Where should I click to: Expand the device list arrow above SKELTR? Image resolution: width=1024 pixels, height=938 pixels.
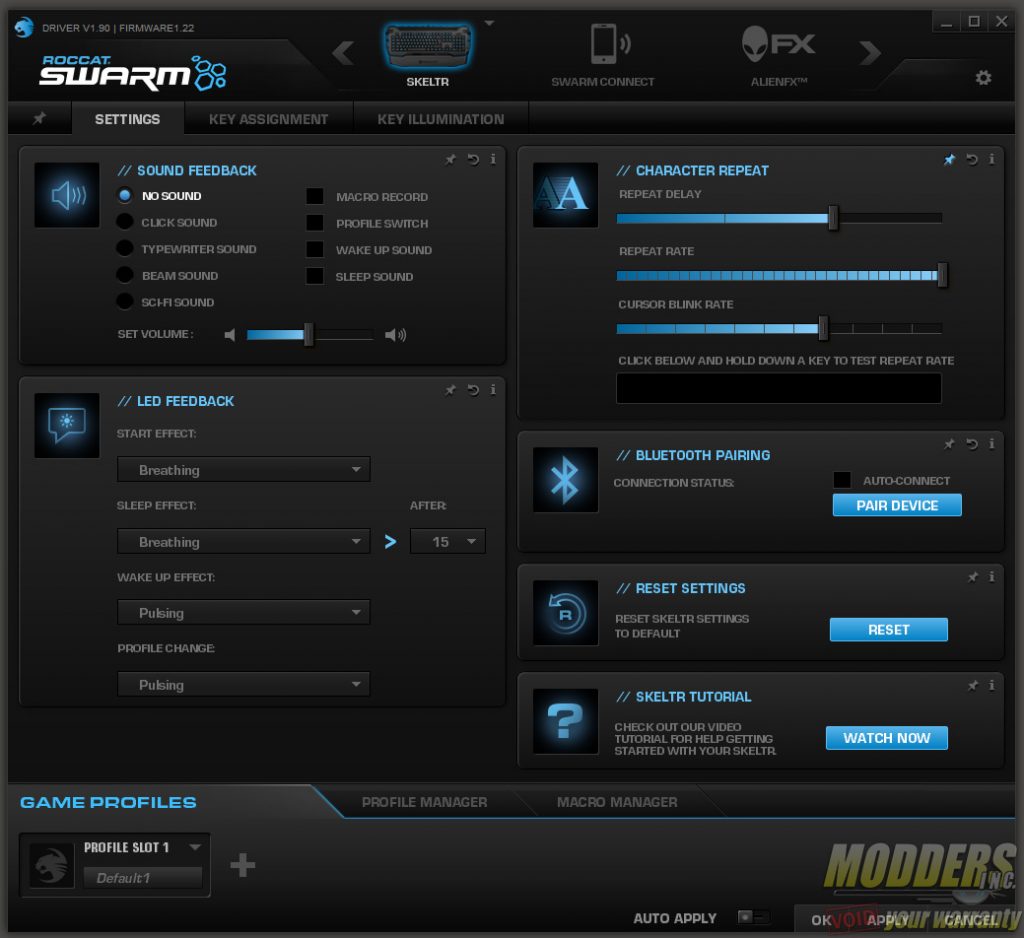point(489,23)
